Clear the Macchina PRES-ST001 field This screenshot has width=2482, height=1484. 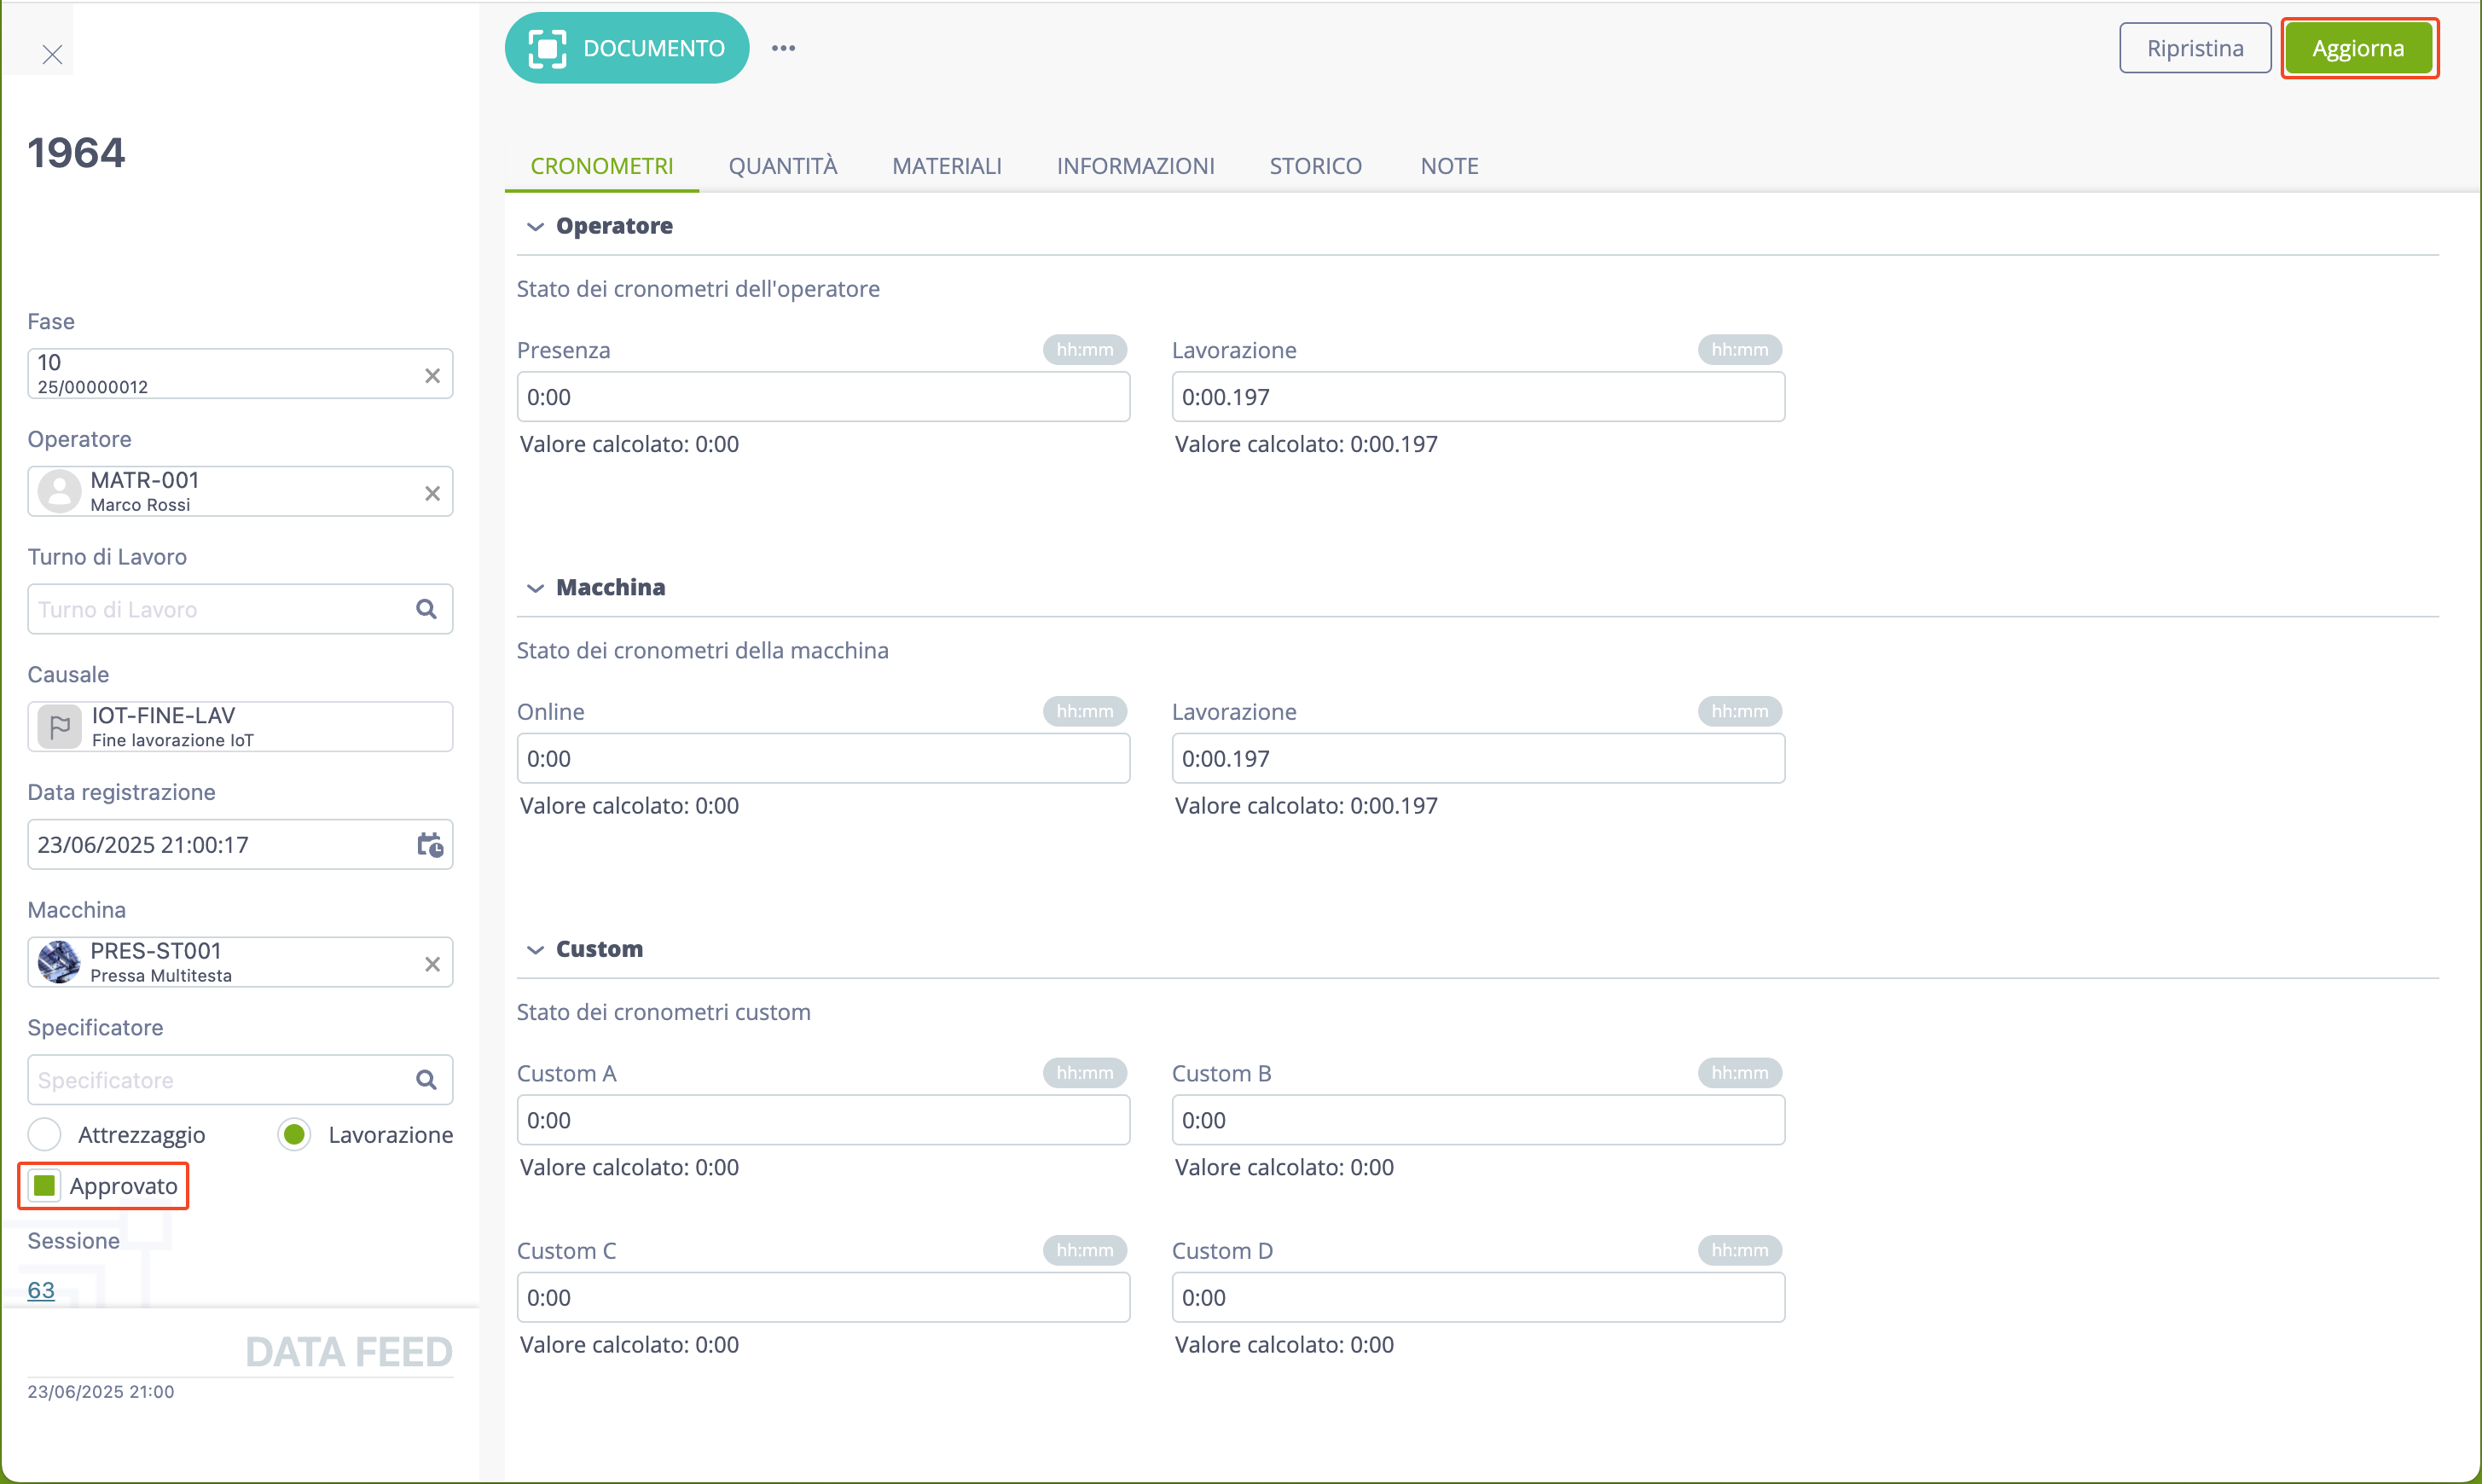tap(432, 964)
